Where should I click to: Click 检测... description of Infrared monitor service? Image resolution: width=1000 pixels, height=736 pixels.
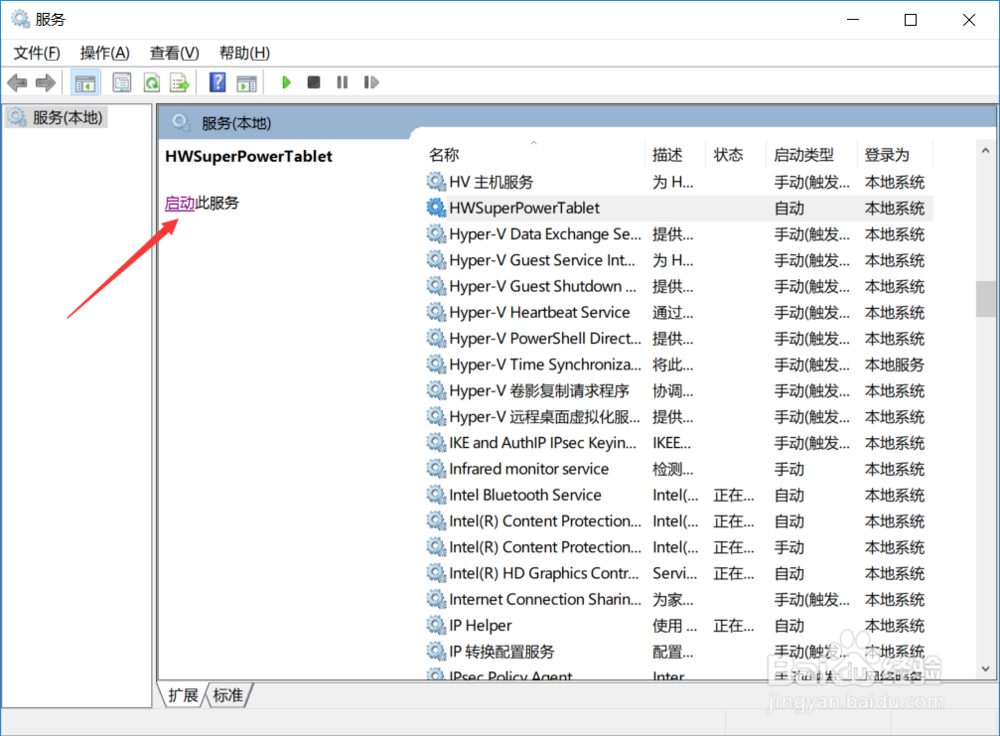pyautogui.click(x=672, y=469)
